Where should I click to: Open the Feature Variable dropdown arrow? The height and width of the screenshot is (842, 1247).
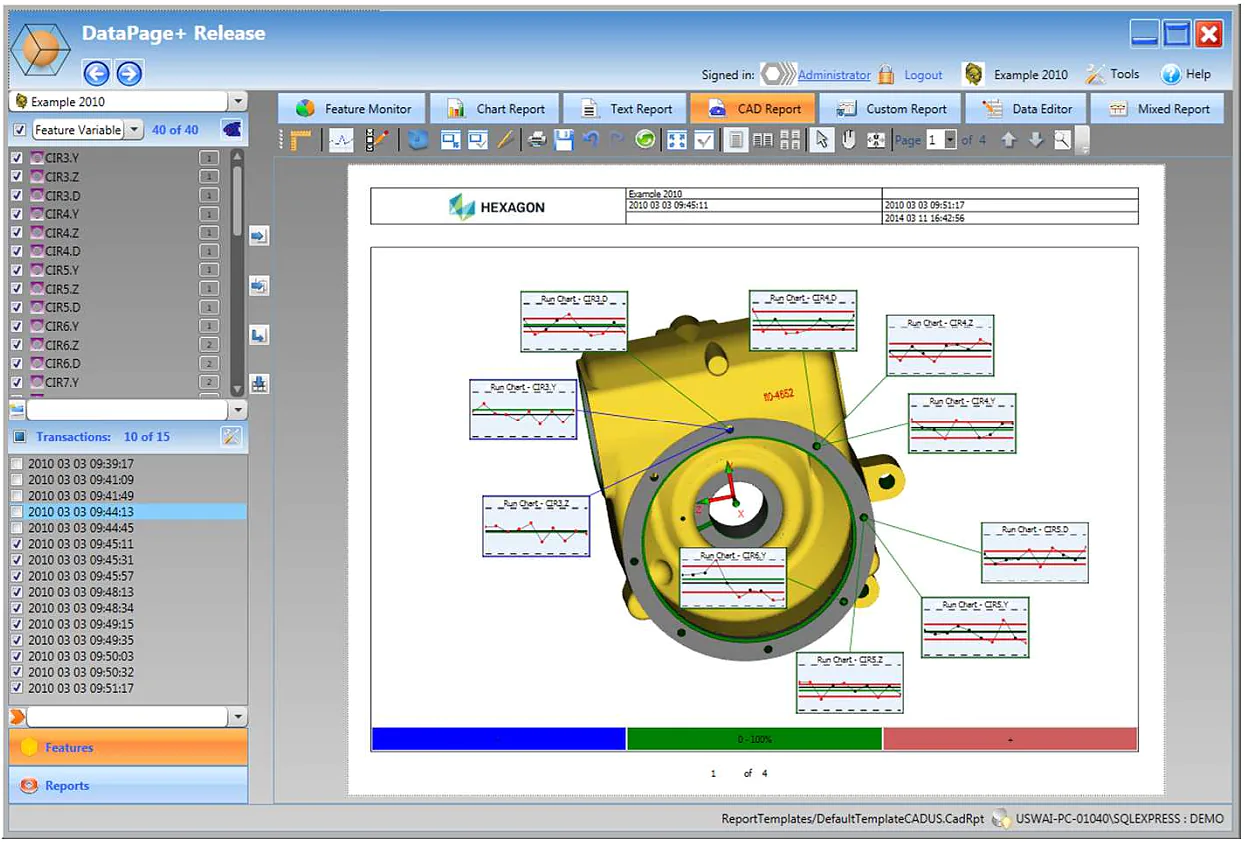(x=134, y=130)
